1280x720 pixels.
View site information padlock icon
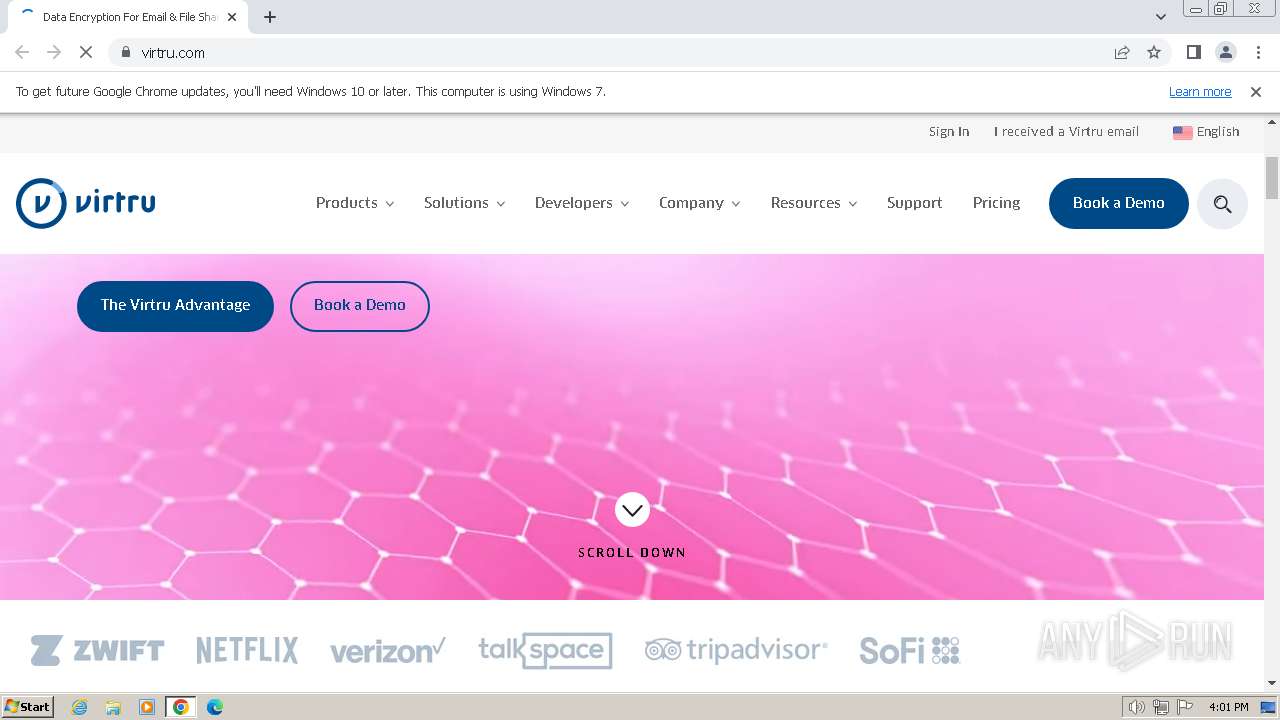pos(125,52)
